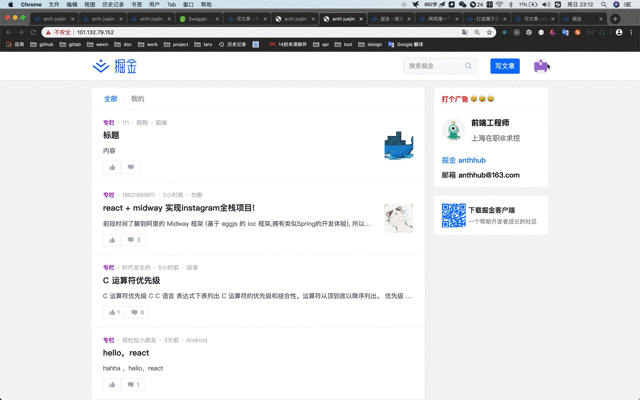640x400 pixels.
Task: Click the browser reload button
Action: click(x=33, y=32)
